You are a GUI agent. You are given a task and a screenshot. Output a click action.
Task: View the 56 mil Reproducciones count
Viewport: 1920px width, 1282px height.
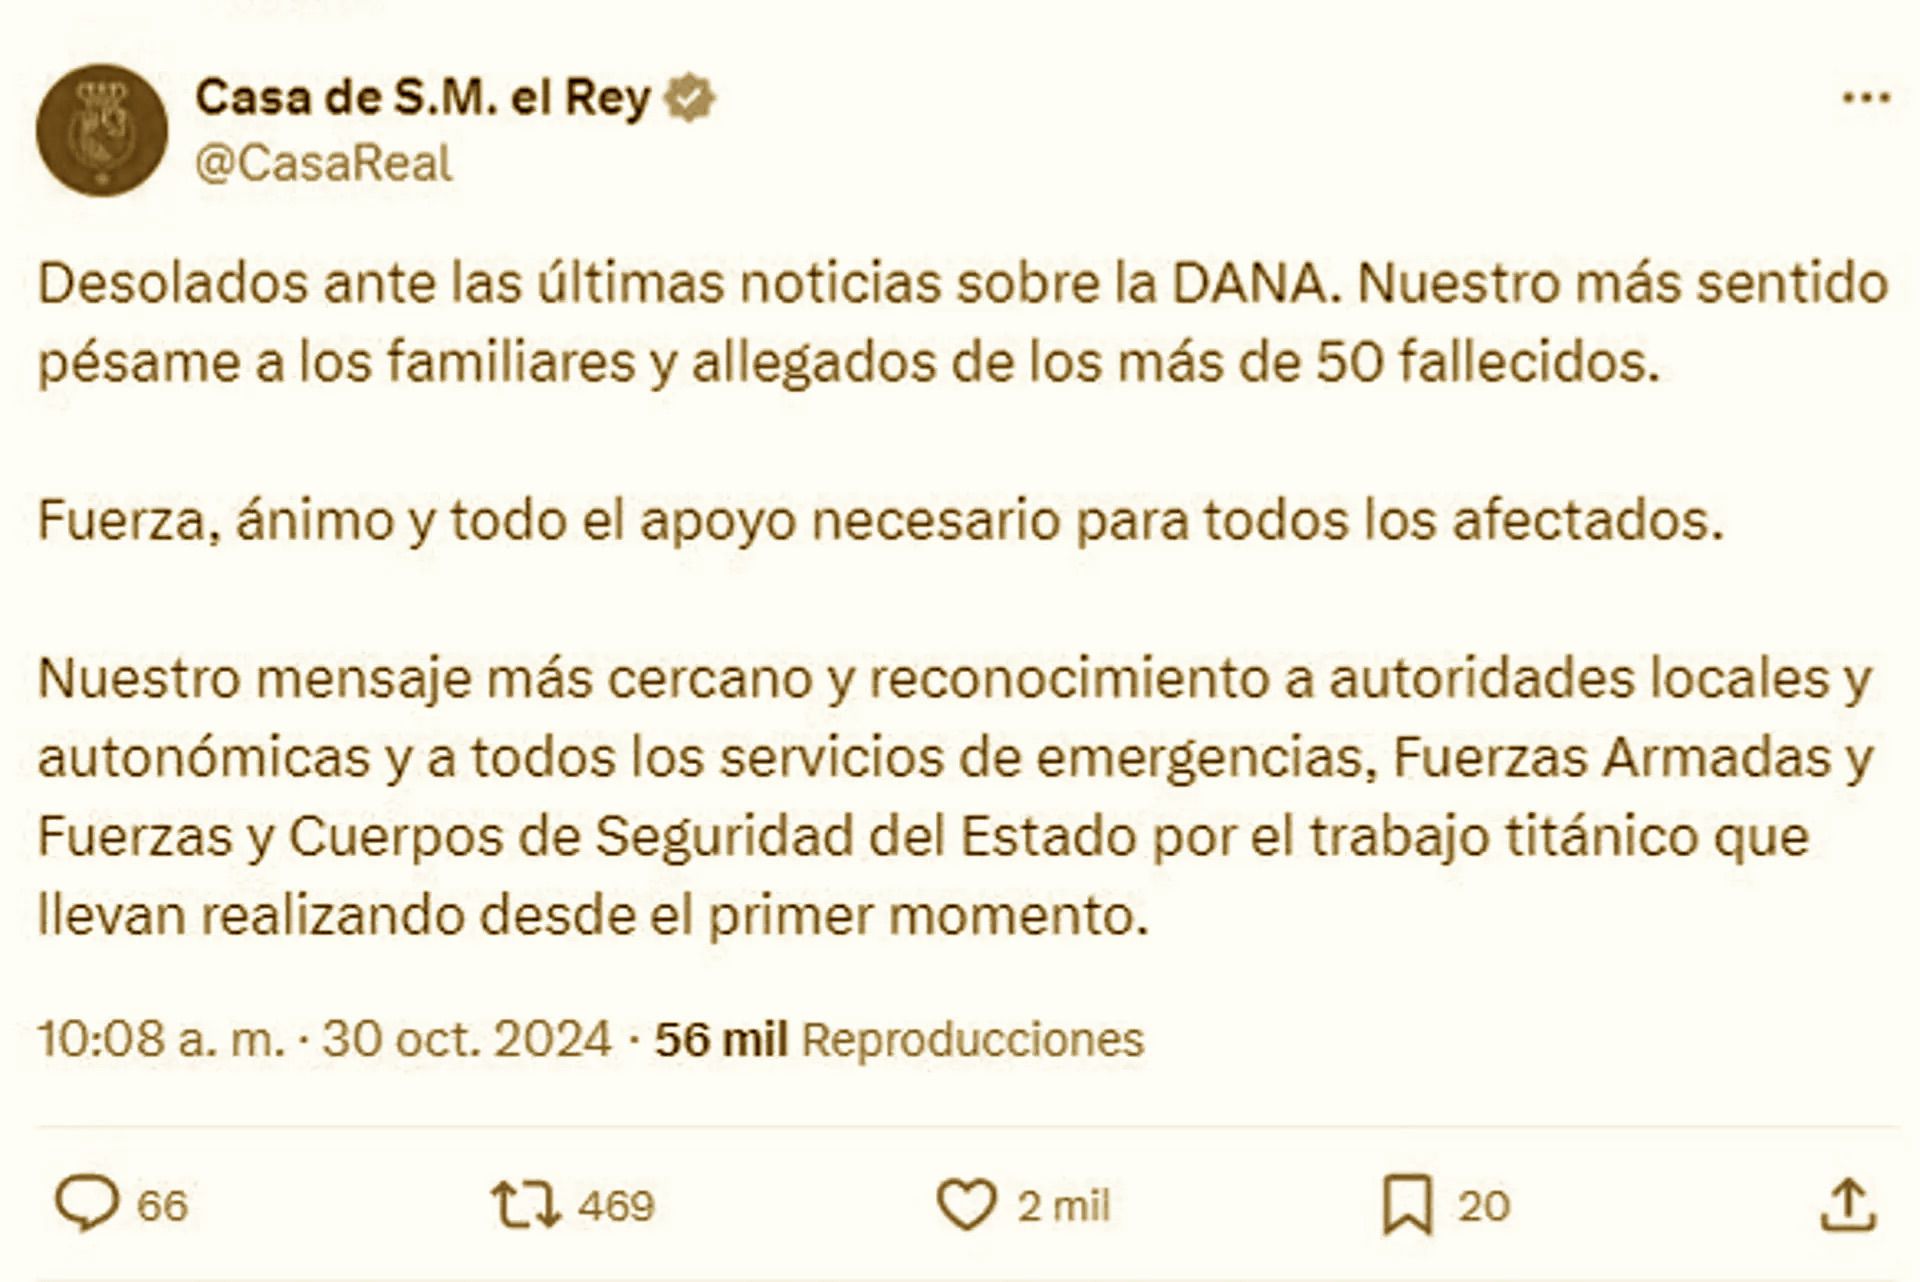click(x=899, y=1039)
